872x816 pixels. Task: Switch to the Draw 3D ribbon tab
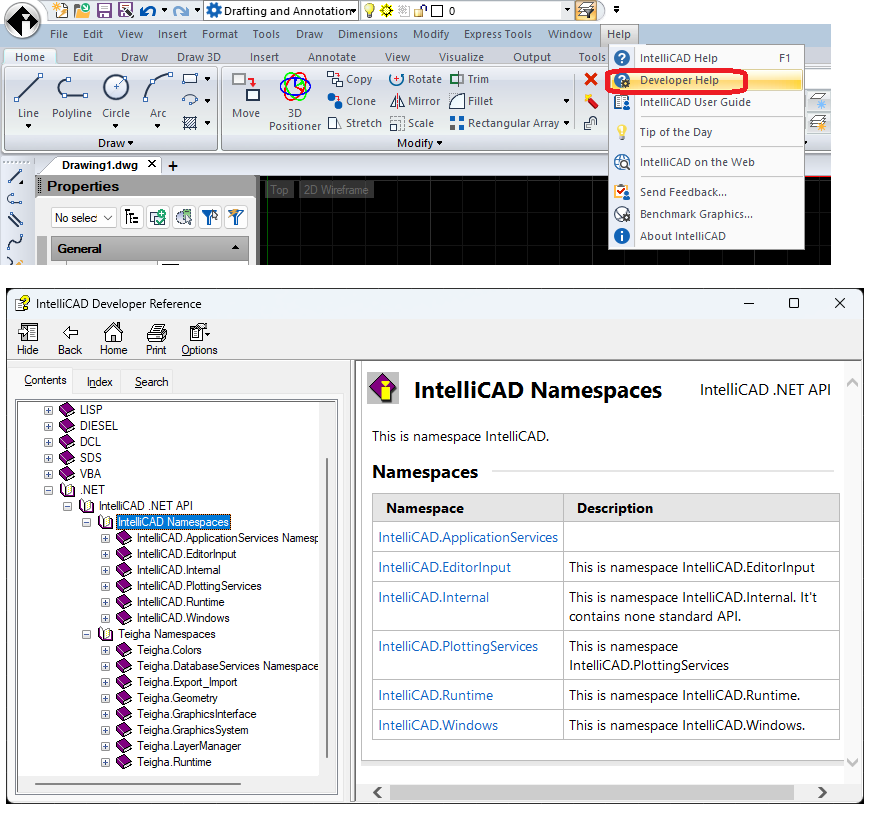point(199,57)
